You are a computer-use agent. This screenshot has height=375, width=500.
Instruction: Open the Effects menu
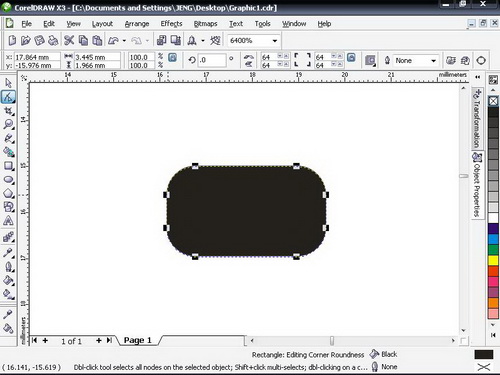[171, 24]
